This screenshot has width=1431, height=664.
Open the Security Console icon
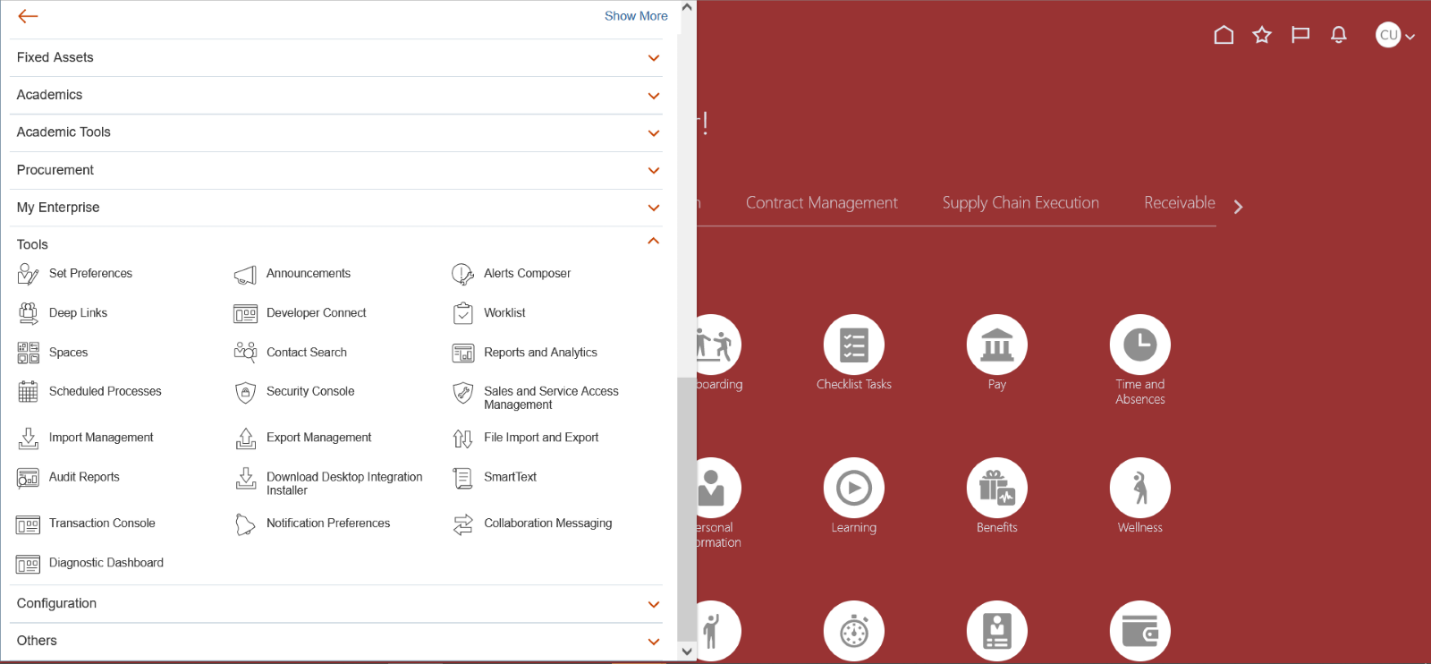pyautogui.click(x=245, y=392)
